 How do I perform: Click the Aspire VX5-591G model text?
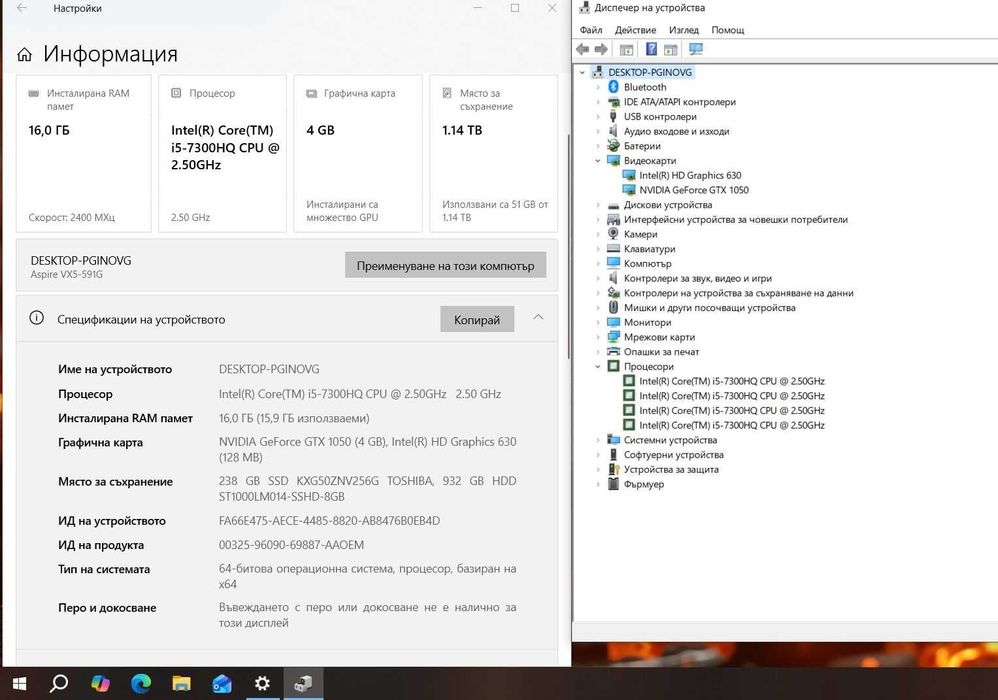(x=66, y=274)
